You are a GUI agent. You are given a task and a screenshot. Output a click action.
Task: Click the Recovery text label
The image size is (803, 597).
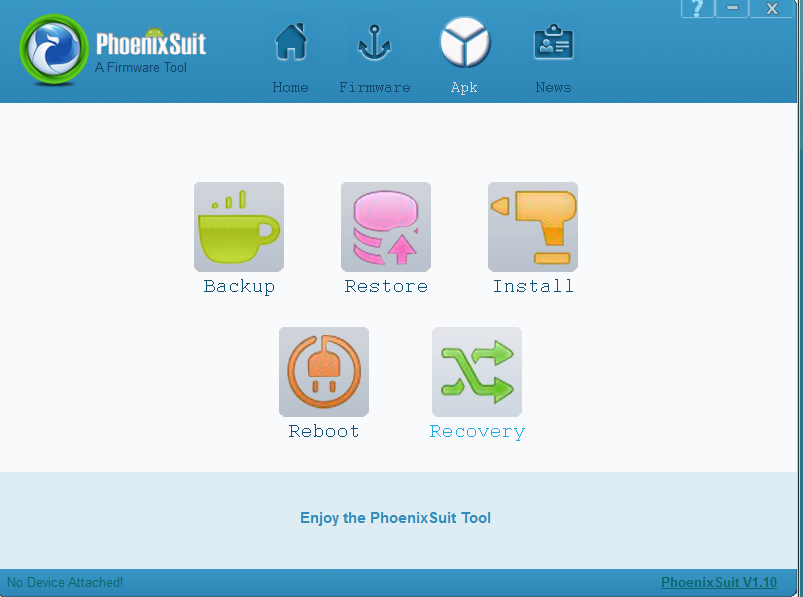(477, 432)
